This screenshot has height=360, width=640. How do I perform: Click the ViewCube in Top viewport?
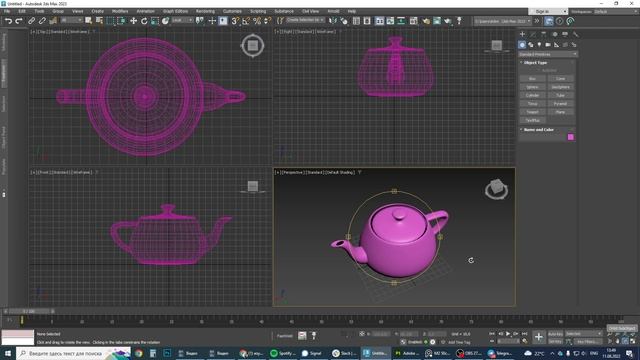tap(253, 45)
